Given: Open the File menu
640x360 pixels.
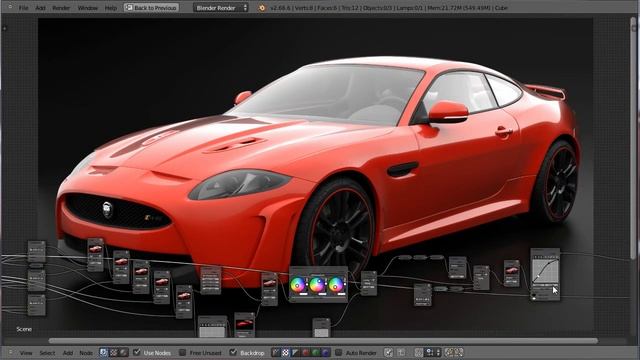Looking at the screenshot, I should tap(23, 8).
